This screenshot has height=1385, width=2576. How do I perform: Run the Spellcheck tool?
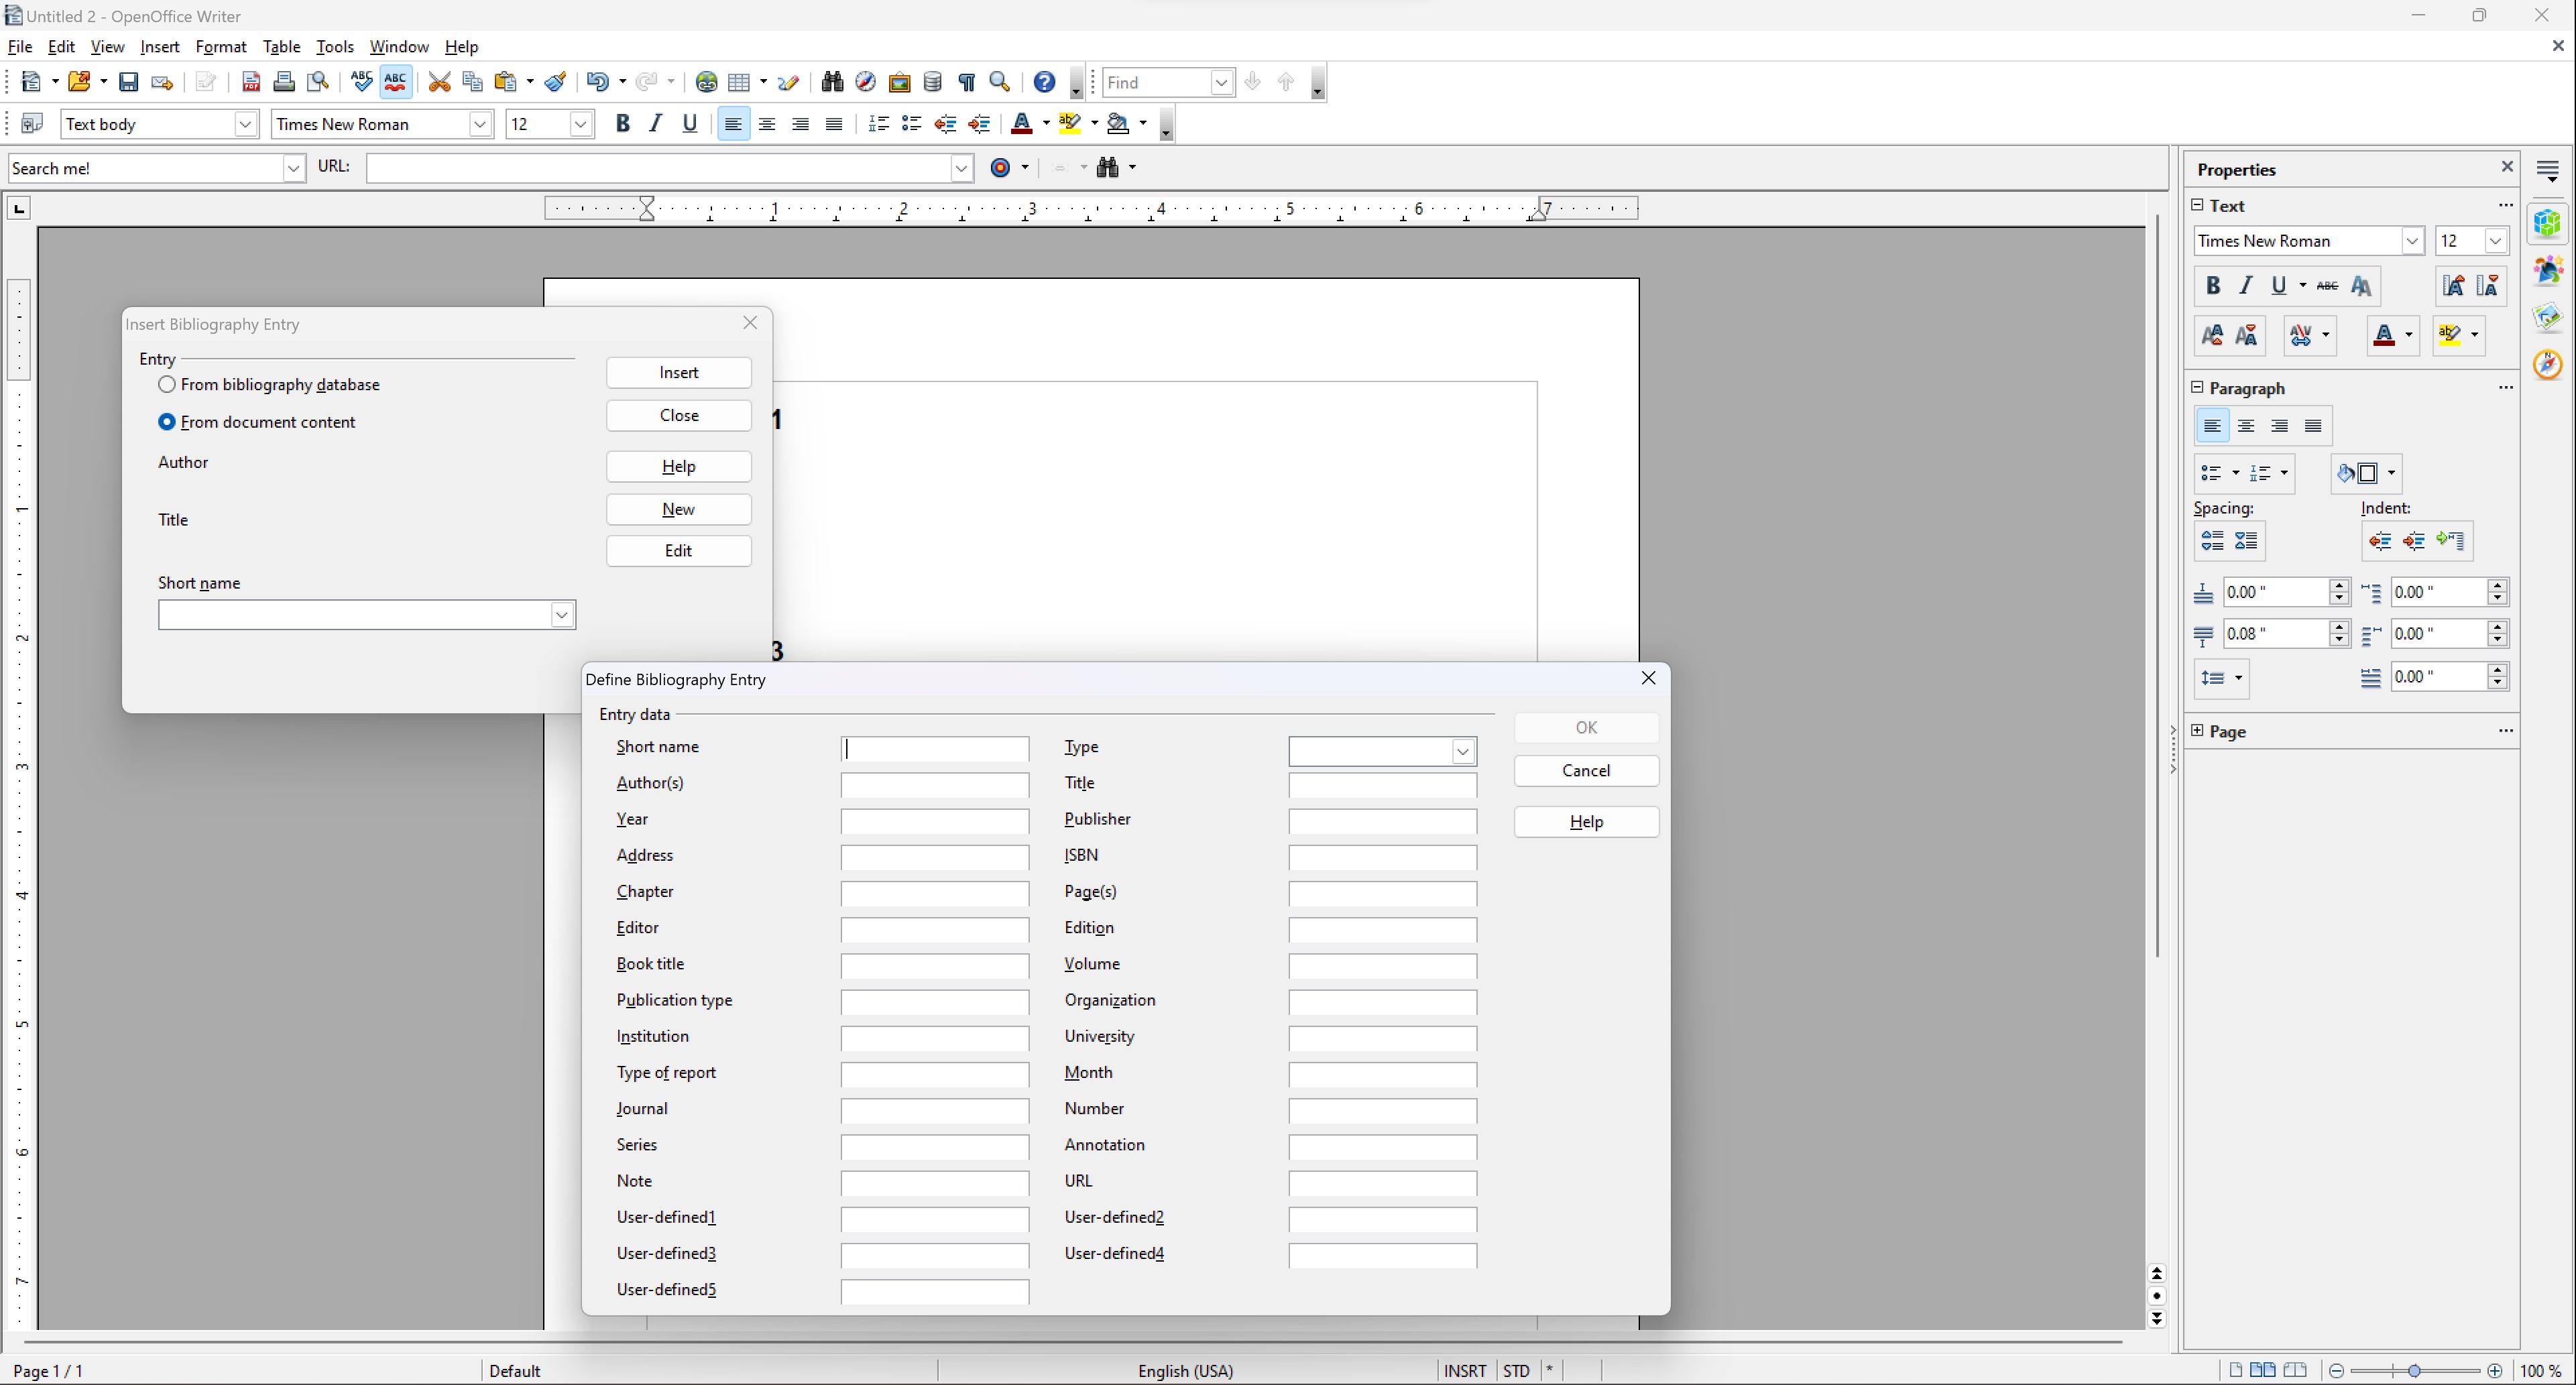361,82
